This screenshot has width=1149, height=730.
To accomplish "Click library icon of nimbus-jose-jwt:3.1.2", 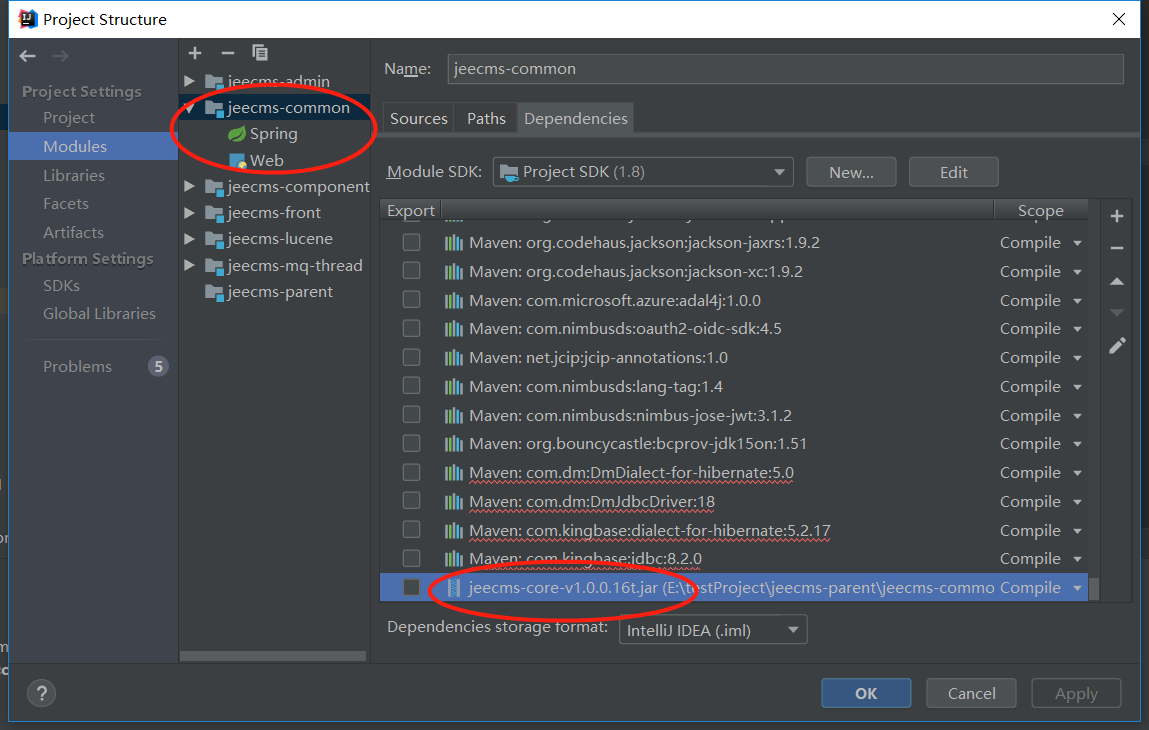I will coord(454,416).
